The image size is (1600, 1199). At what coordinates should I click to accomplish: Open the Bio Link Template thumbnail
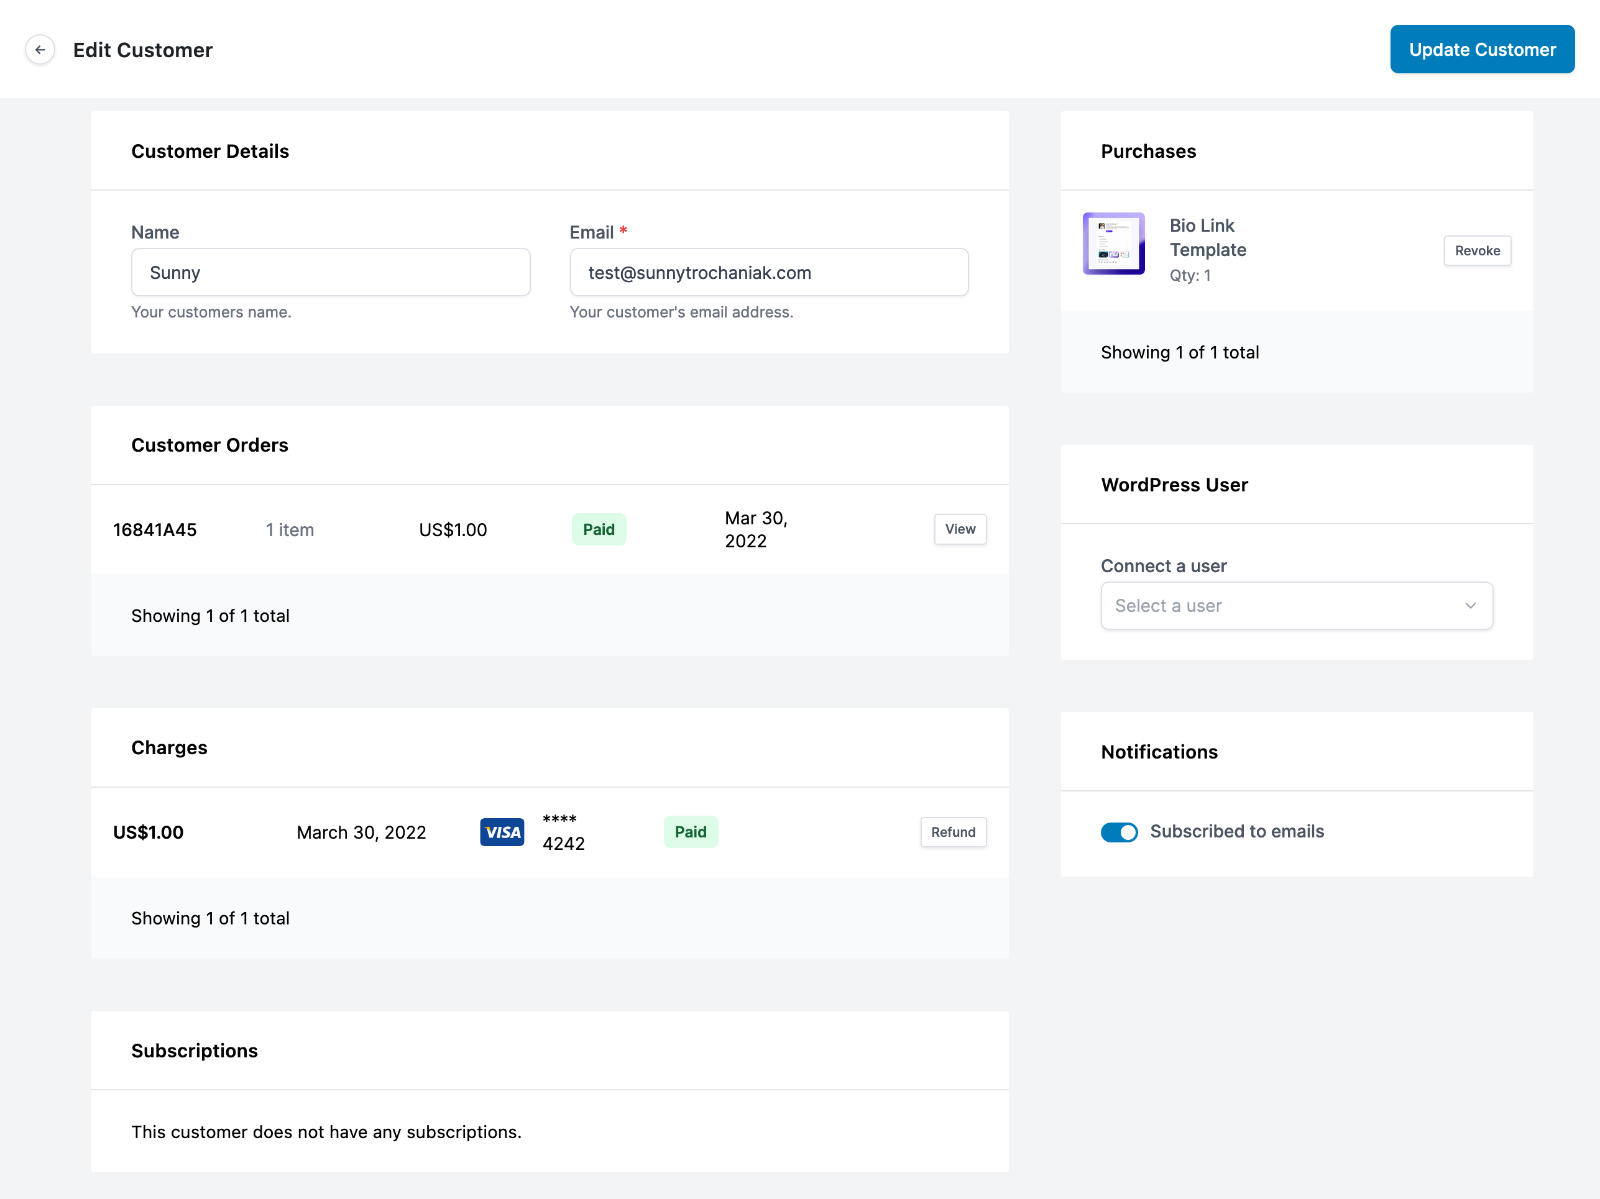(x=1114, y=243)
